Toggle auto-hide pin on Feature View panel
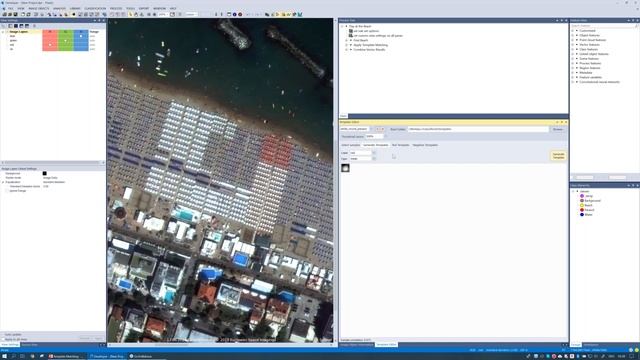 [x=633, y=20]
